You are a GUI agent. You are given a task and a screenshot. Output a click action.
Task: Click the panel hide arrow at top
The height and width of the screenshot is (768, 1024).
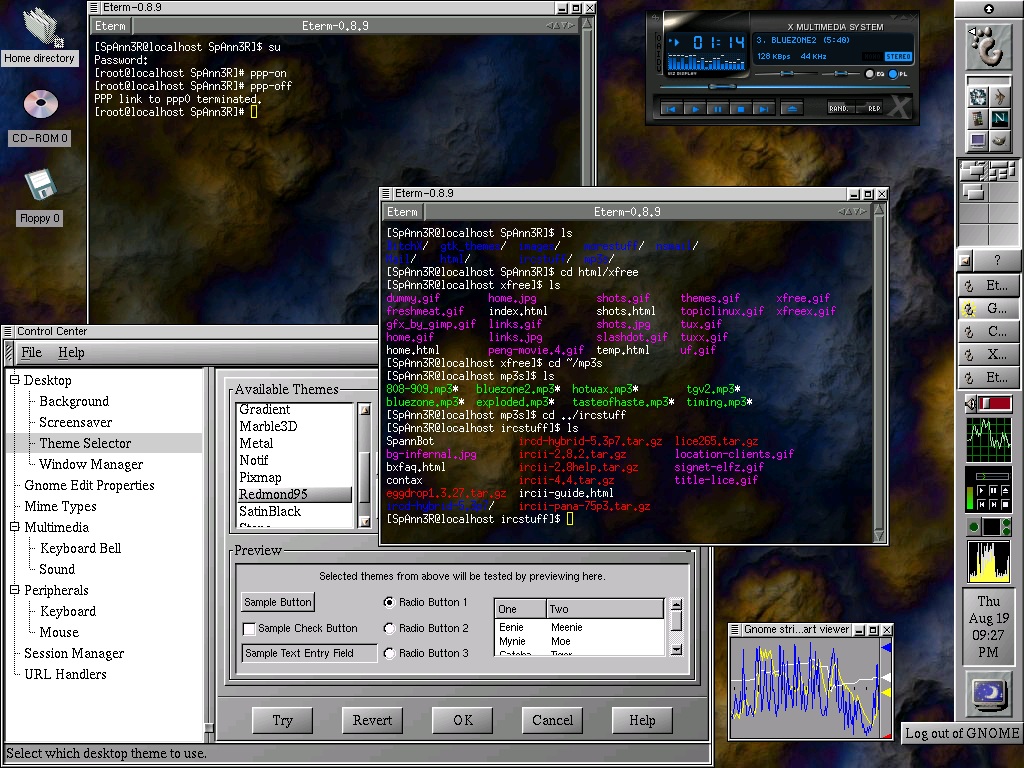989,8
